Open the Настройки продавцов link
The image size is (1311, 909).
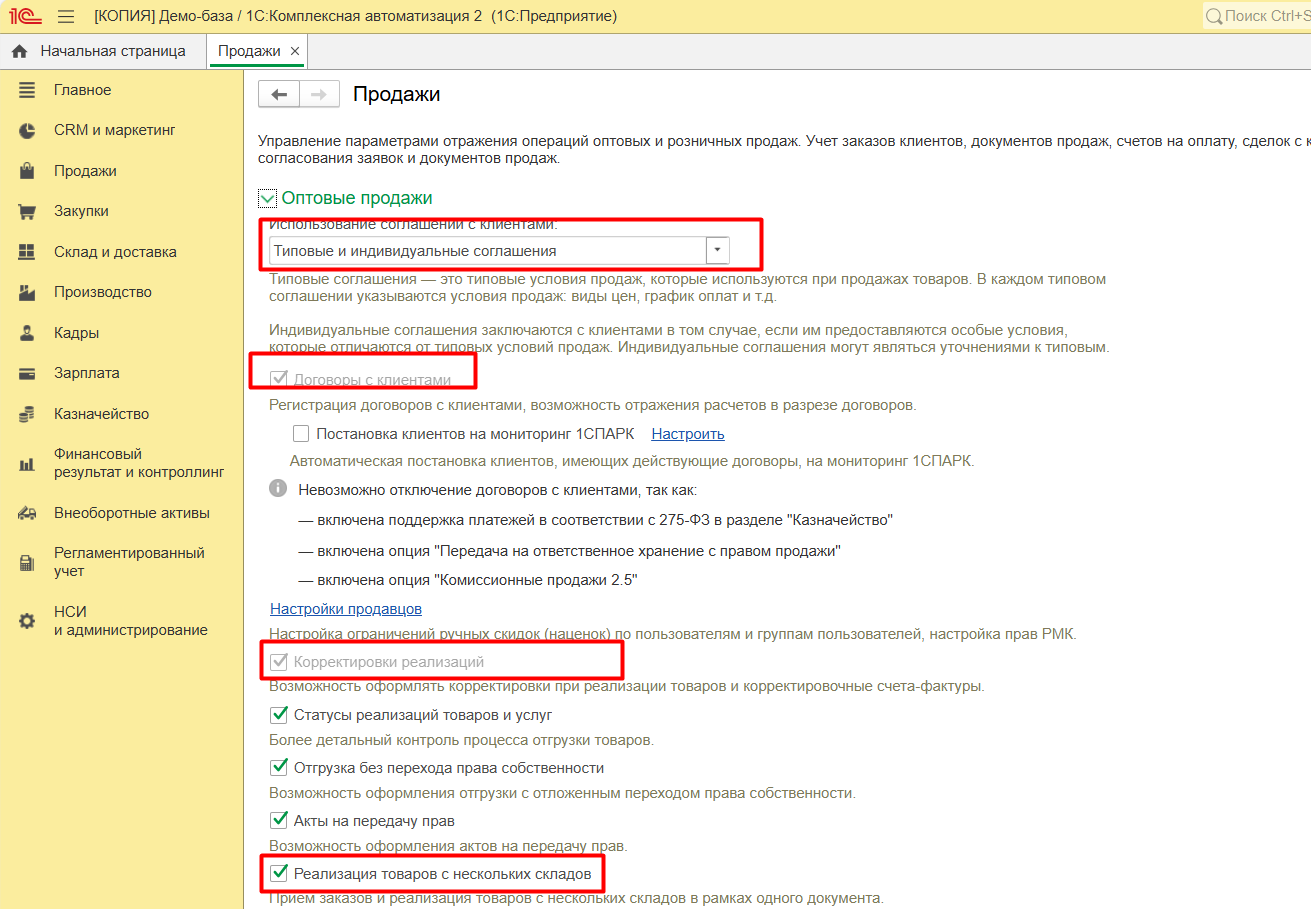coord(346,609)
